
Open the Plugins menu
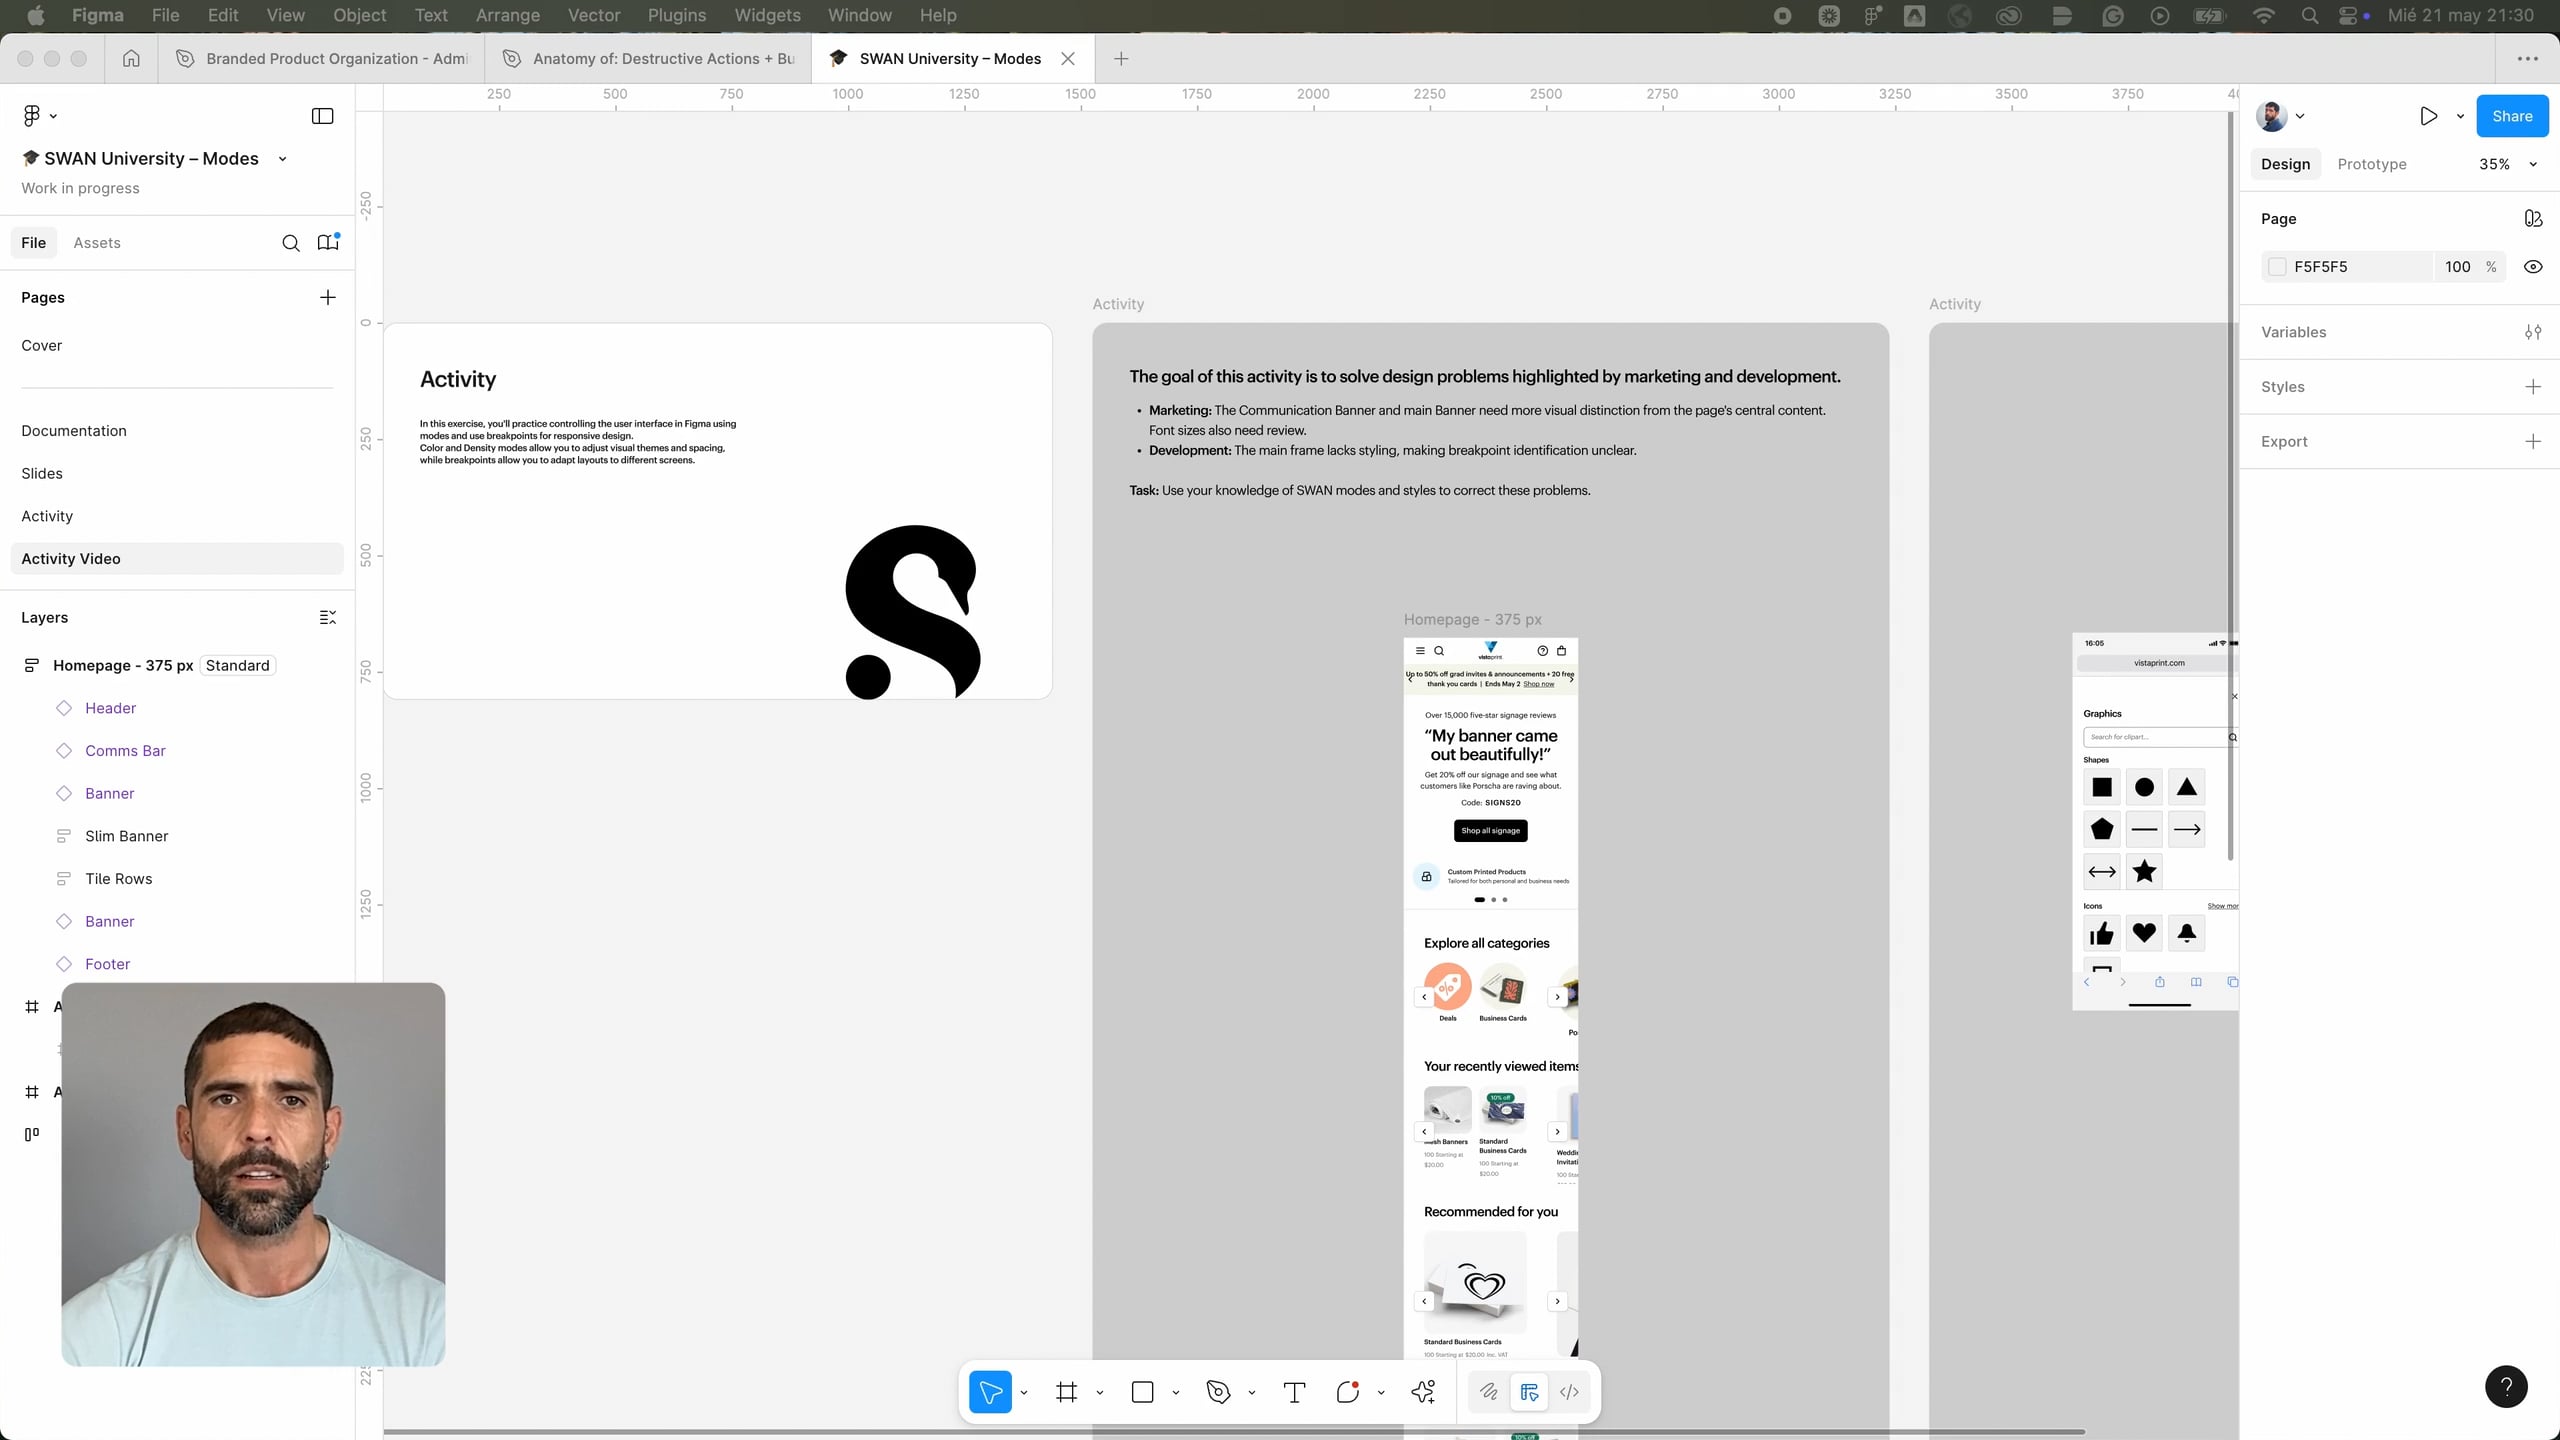pyautogui.click(x=677, y=15)
